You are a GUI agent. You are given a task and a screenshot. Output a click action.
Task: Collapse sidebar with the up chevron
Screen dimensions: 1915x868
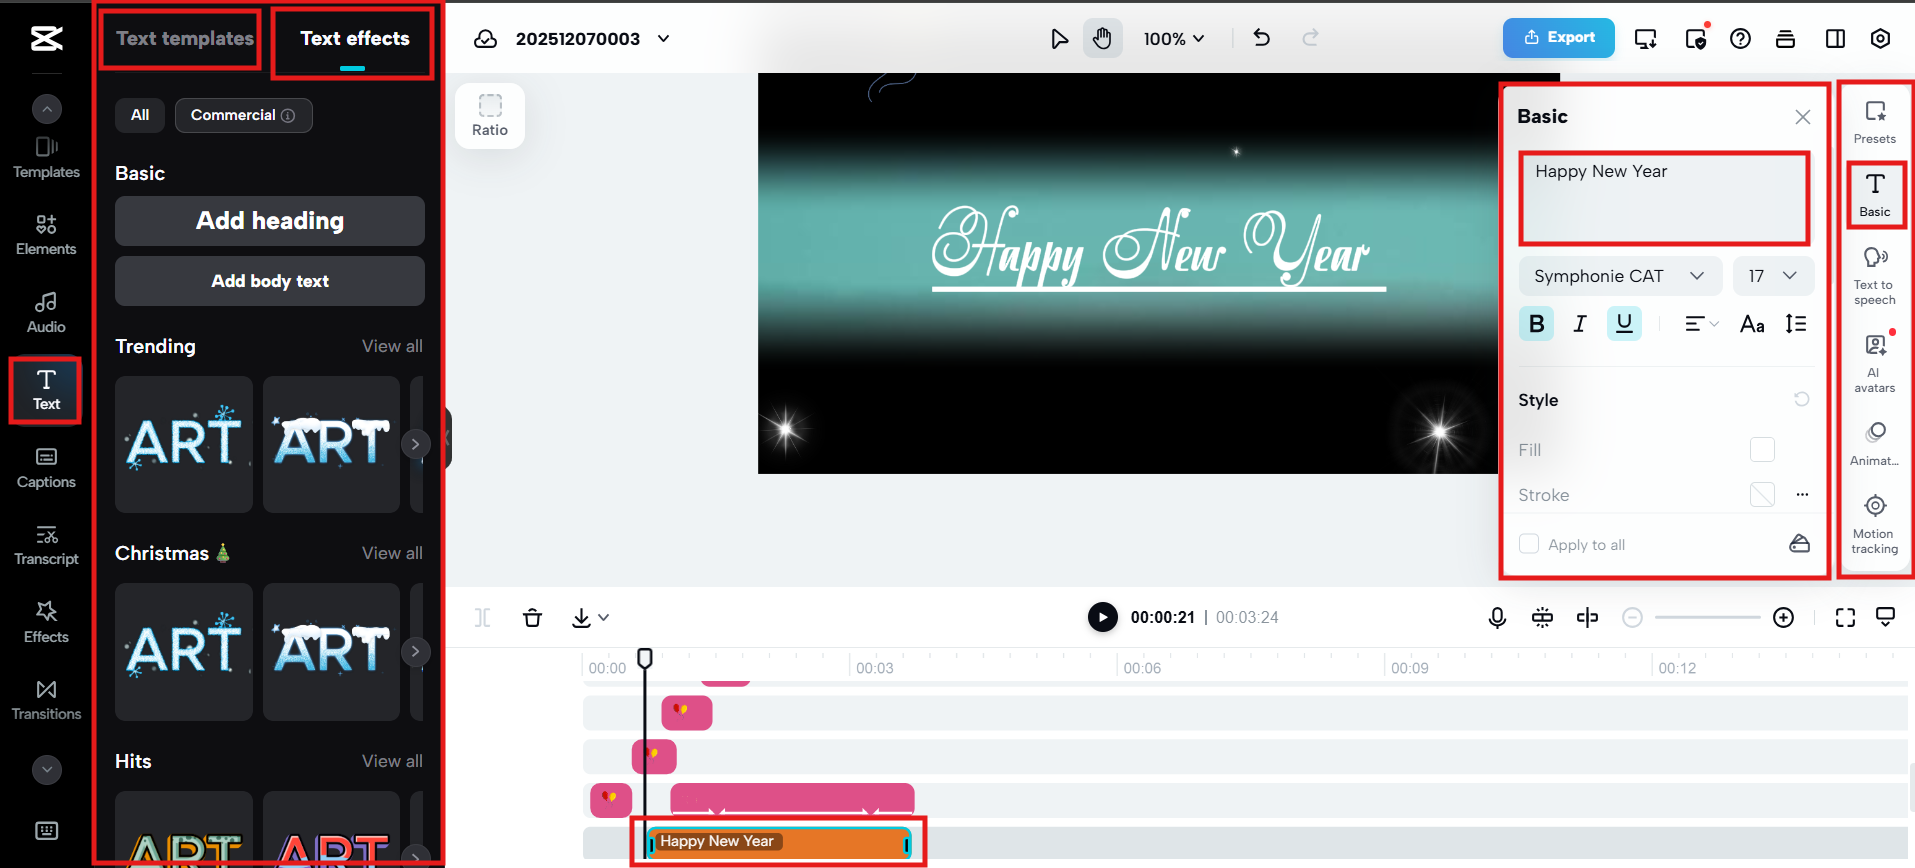pos(46,108)
